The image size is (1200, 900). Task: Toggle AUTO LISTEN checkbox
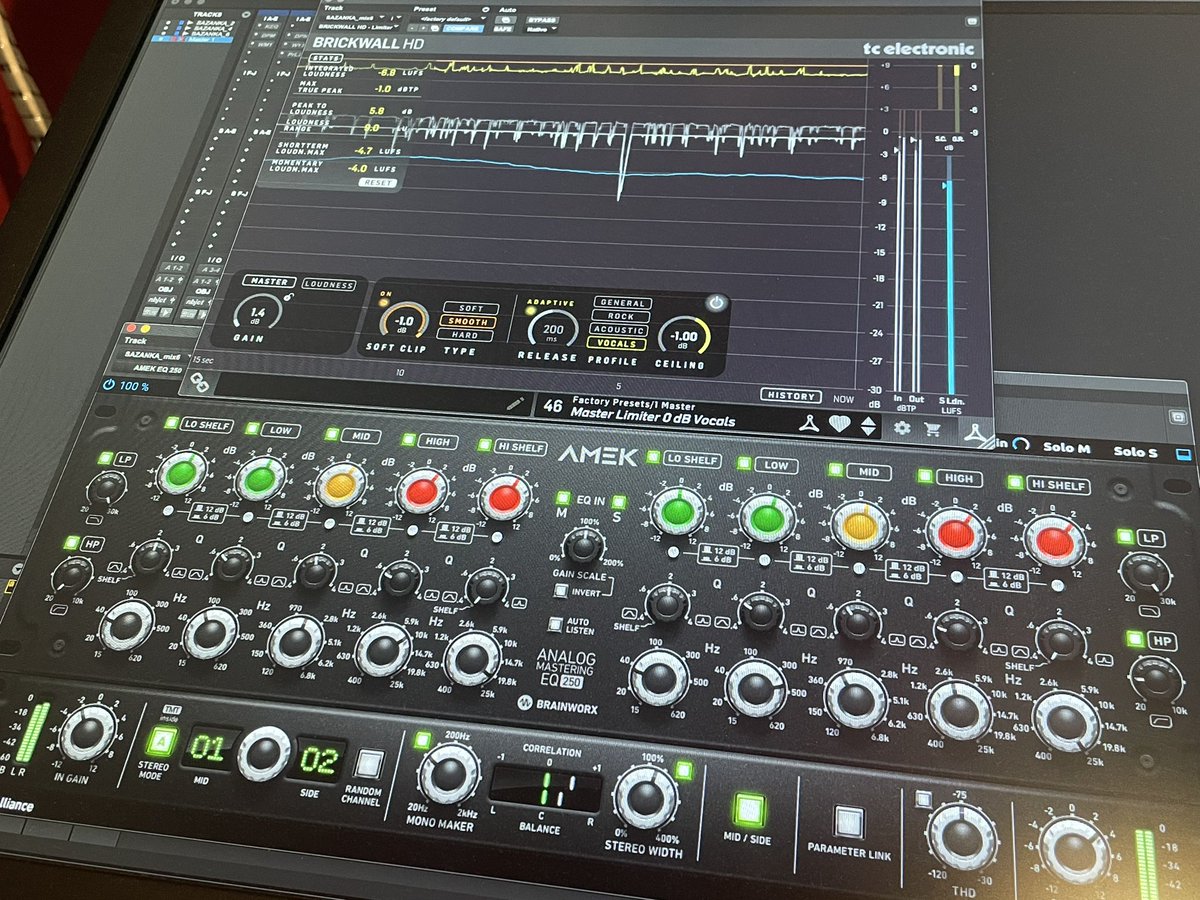pos(554,624)
